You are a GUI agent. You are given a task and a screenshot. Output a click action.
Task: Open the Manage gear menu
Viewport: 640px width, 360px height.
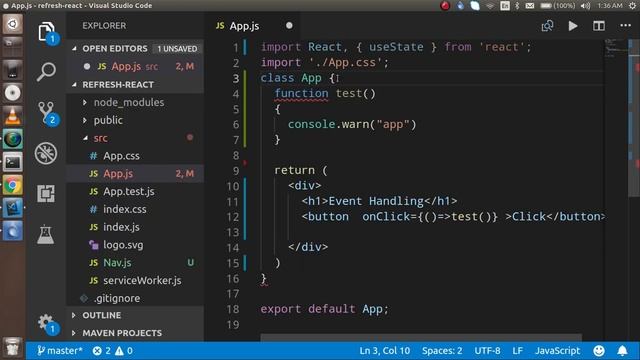47,324
